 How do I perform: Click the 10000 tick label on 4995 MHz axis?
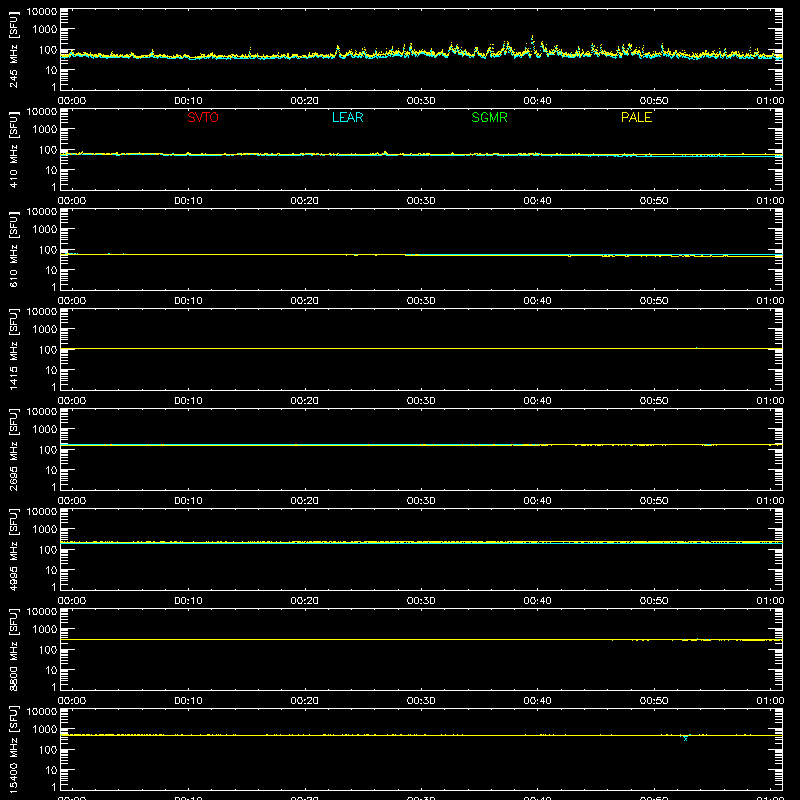42,512
